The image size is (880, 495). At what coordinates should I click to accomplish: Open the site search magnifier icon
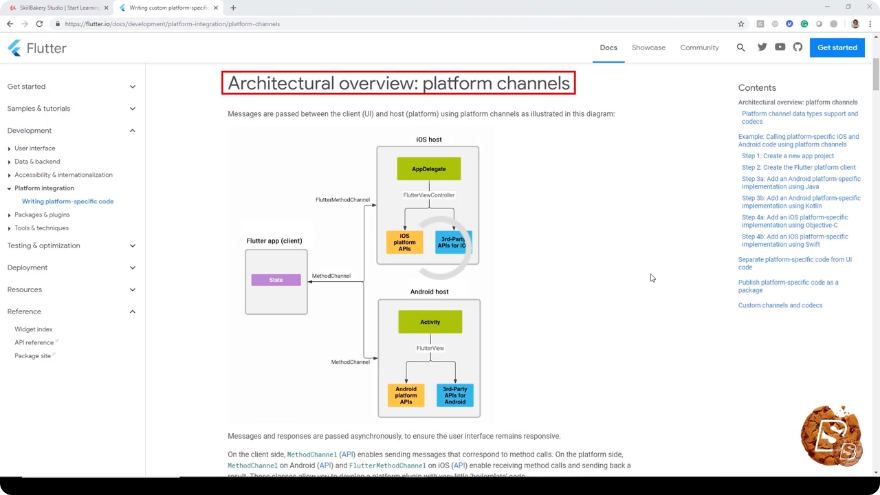pos(741,48)
